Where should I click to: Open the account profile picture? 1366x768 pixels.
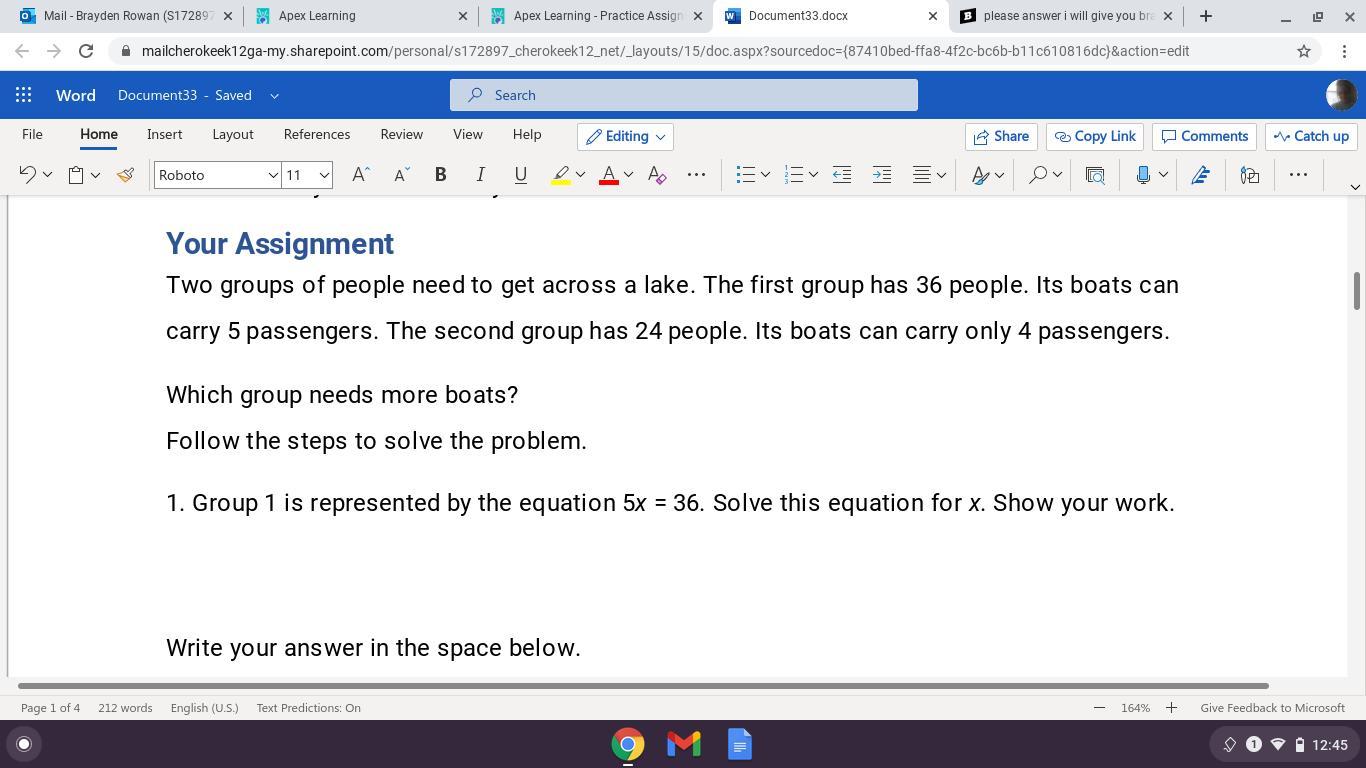tap(1341, 95)
